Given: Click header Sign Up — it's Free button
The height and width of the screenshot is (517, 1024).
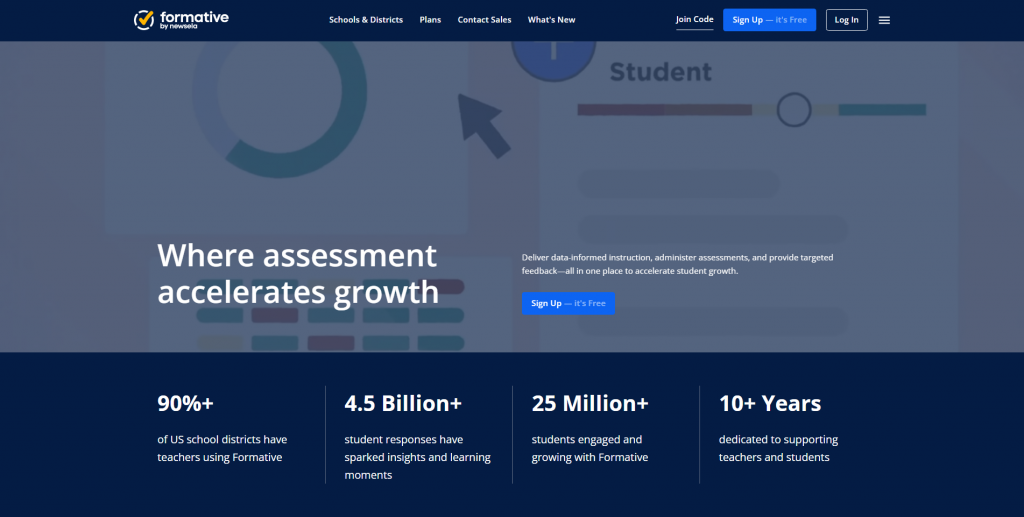Looking at the screenshot, I should [x=769, y=20].
